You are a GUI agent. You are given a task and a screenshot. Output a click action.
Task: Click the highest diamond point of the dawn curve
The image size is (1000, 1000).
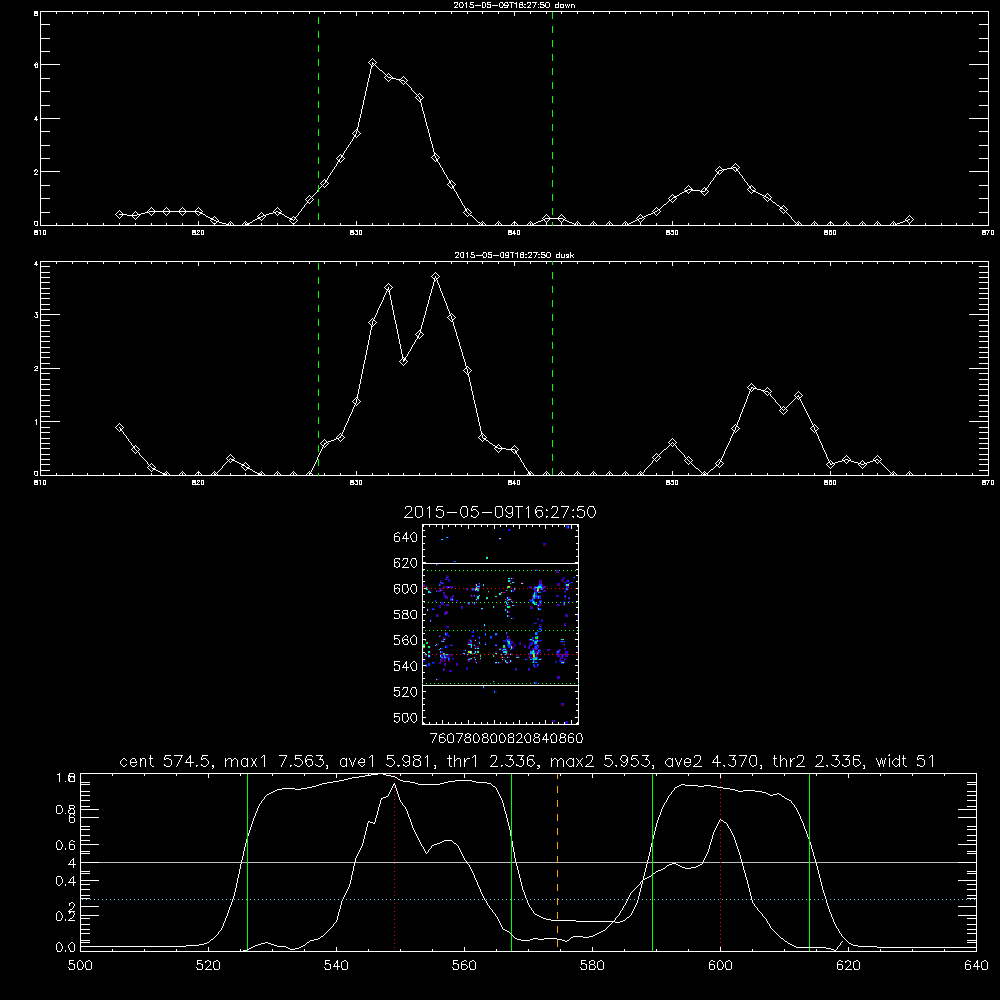click(x=372, y=62)
